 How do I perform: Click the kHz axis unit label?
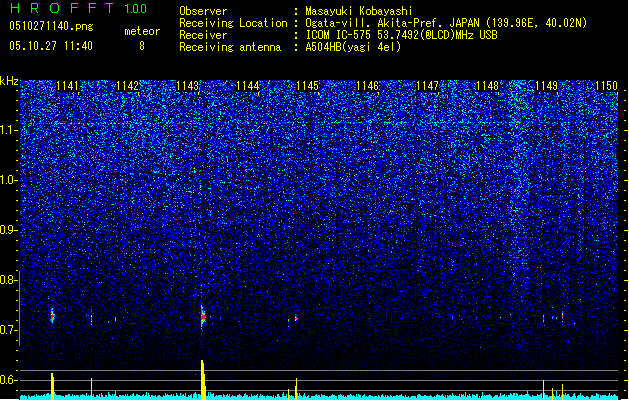pyautogui.click(x=9, y=81)
